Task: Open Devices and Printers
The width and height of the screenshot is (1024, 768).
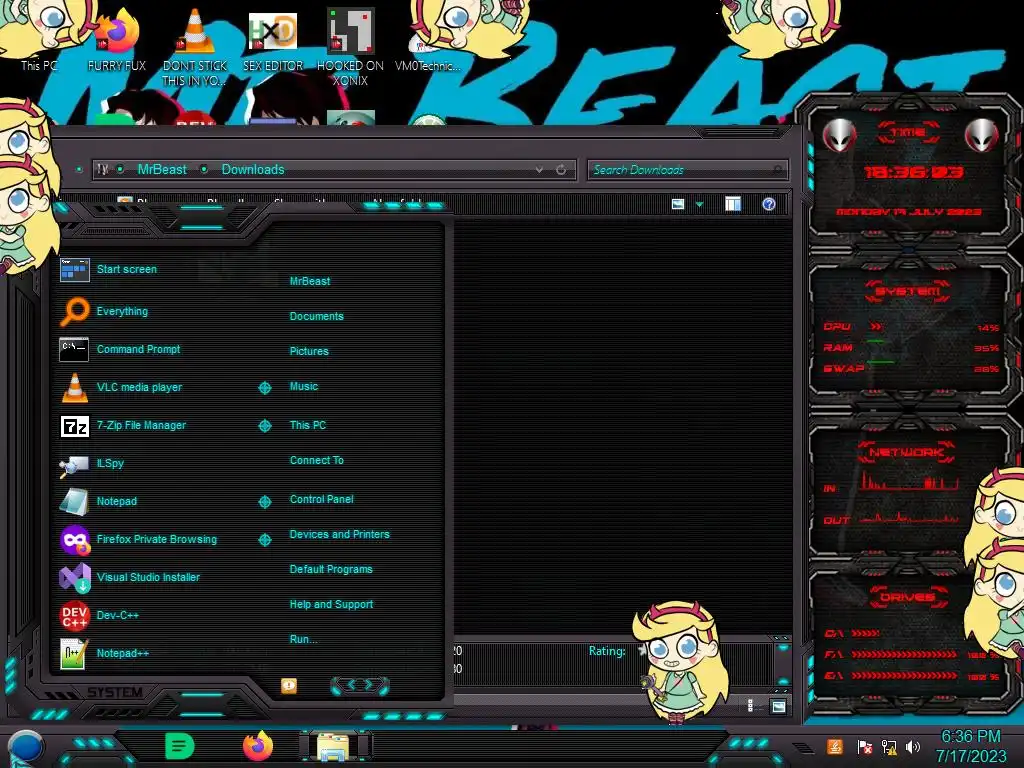Action: click(339, 534)
